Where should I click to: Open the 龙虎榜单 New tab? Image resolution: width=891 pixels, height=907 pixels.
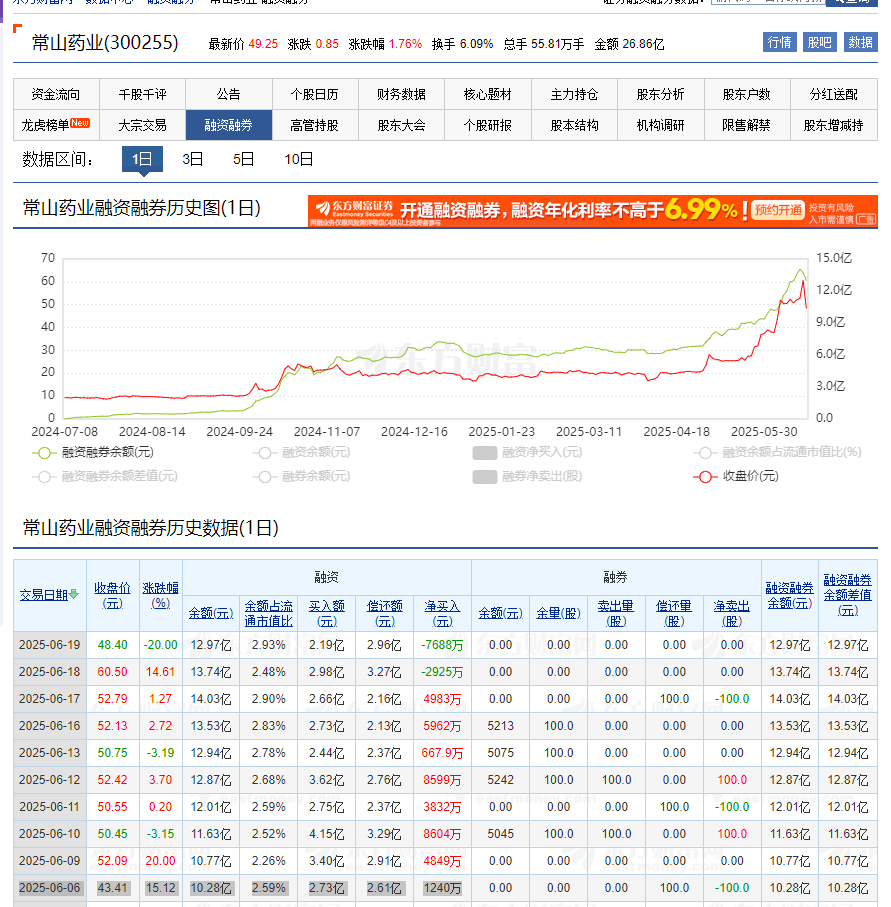[x=56, y=125]
